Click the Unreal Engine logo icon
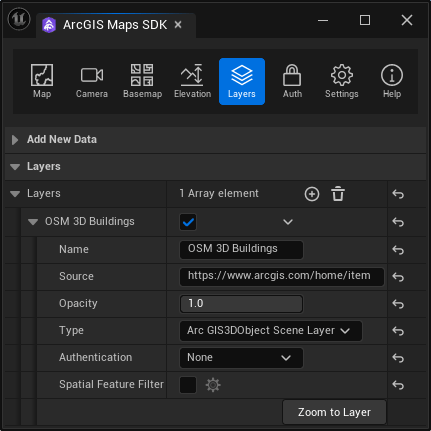This screenshot has height=431, width=431. point(19,19)
